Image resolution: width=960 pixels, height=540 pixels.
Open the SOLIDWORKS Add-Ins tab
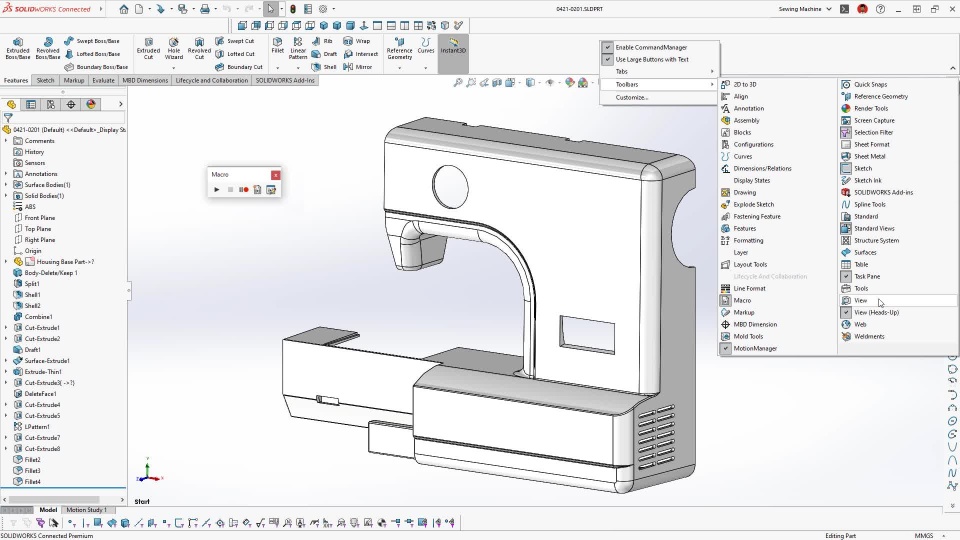pyautogui.click(x=285, y=80)
